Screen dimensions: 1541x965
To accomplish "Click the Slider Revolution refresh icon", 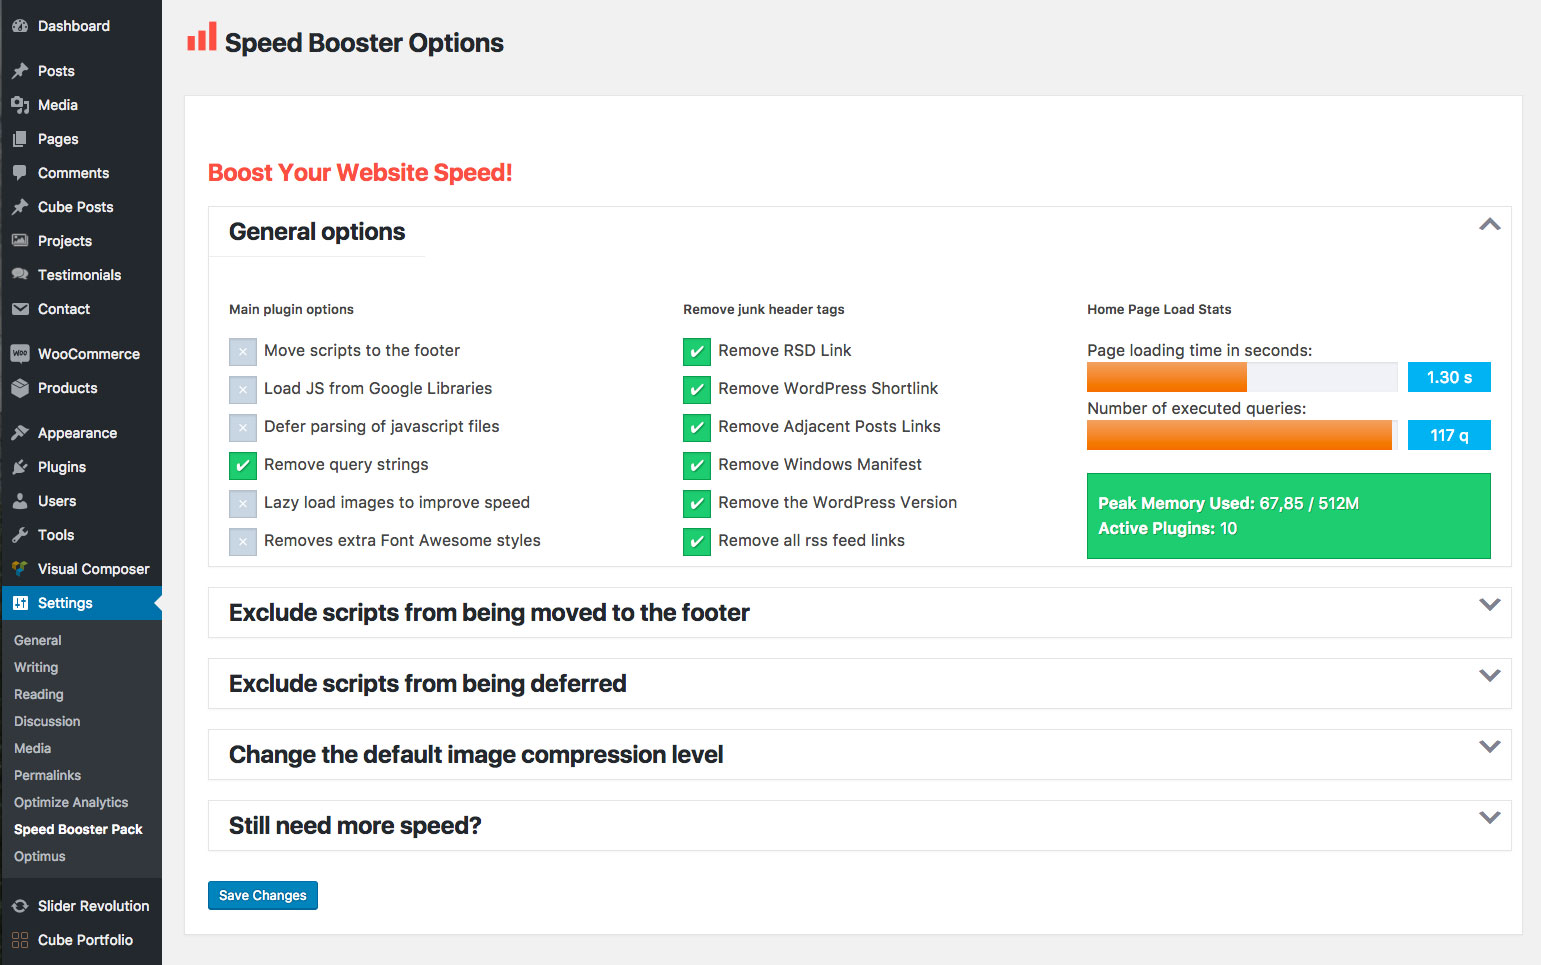I will (x=20, y=906).
